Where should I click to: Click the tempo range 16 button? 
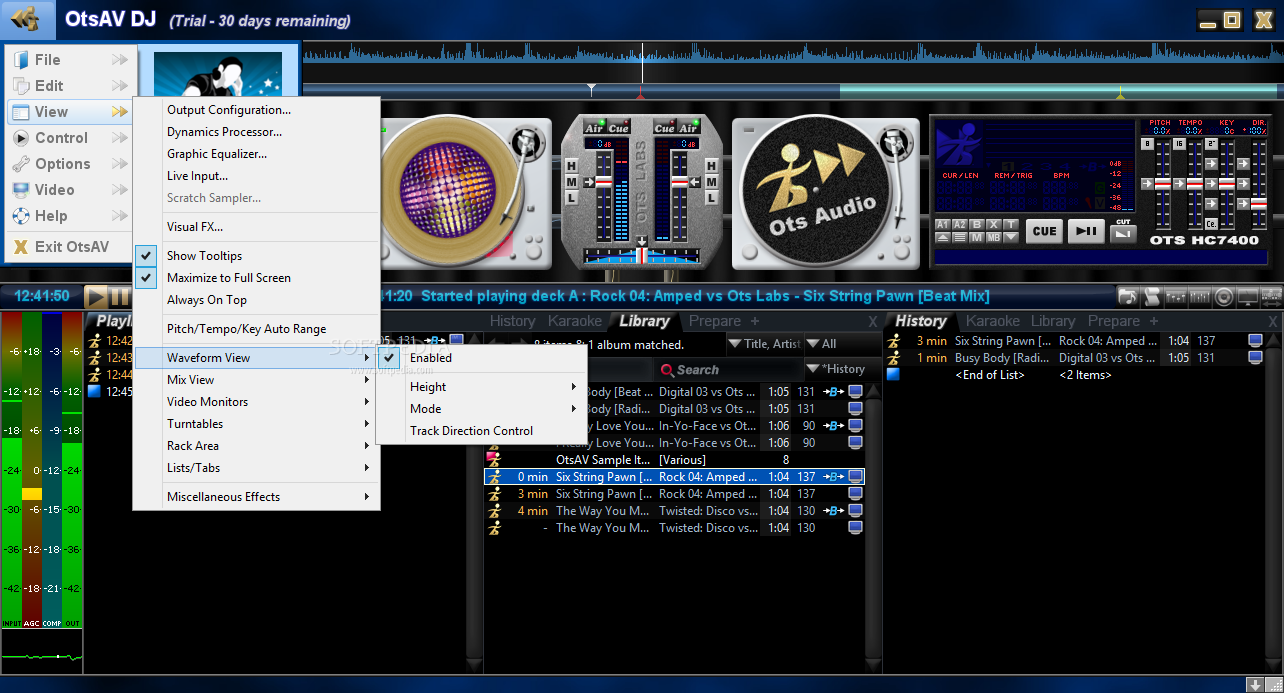tap(1179, 144)
